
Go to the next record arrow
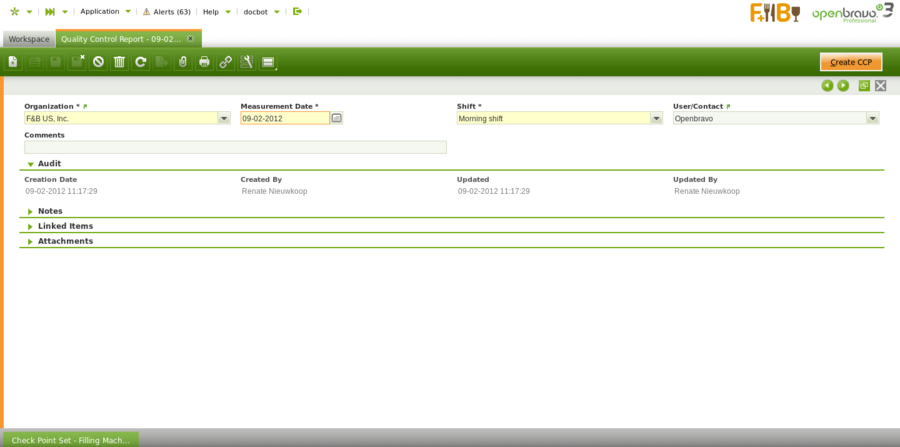click(x=843, y=86)
